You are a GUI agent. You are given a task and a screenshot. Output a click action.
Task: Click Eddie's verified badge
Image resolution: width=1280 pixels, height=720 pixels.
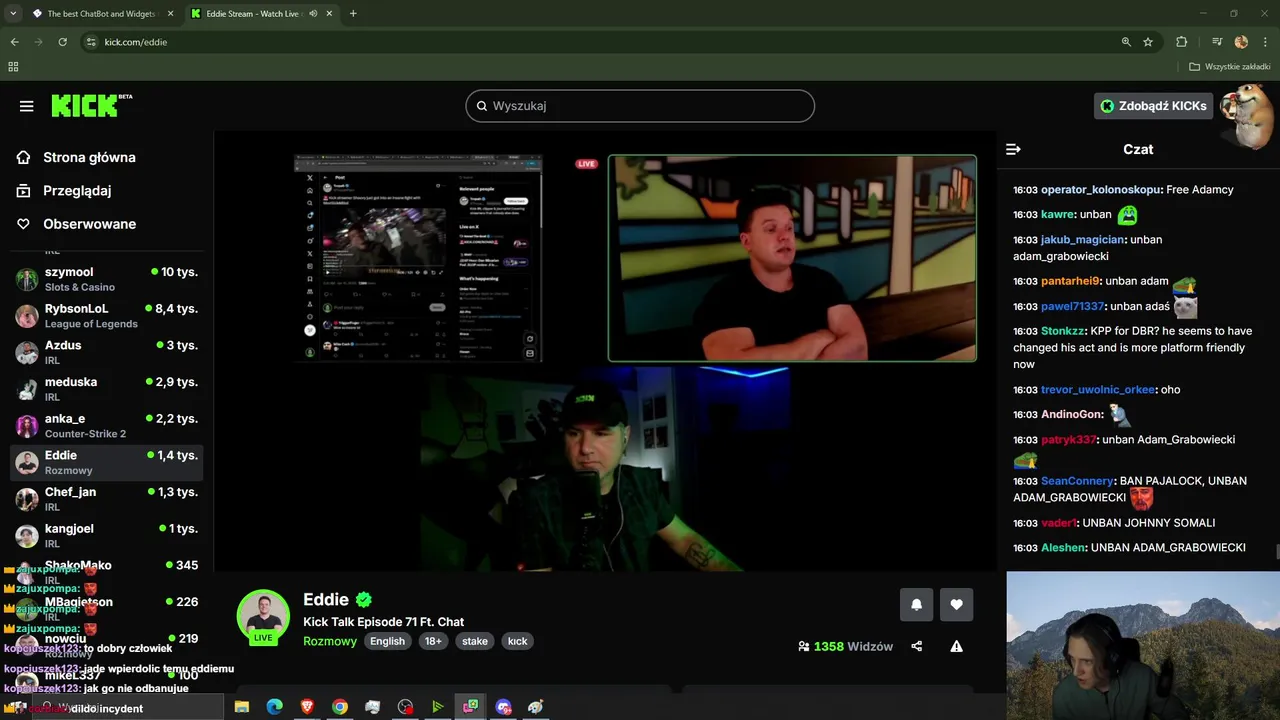[364, 599]
